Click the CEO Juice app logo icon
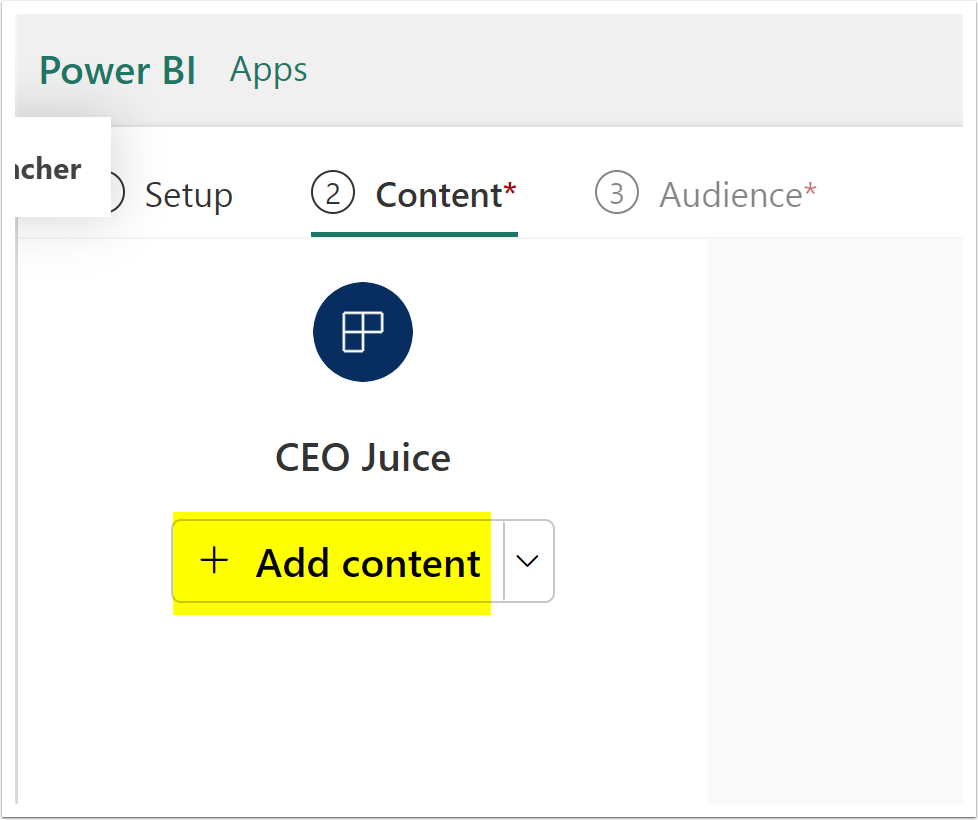978x820 pixels. pos(363,332)
